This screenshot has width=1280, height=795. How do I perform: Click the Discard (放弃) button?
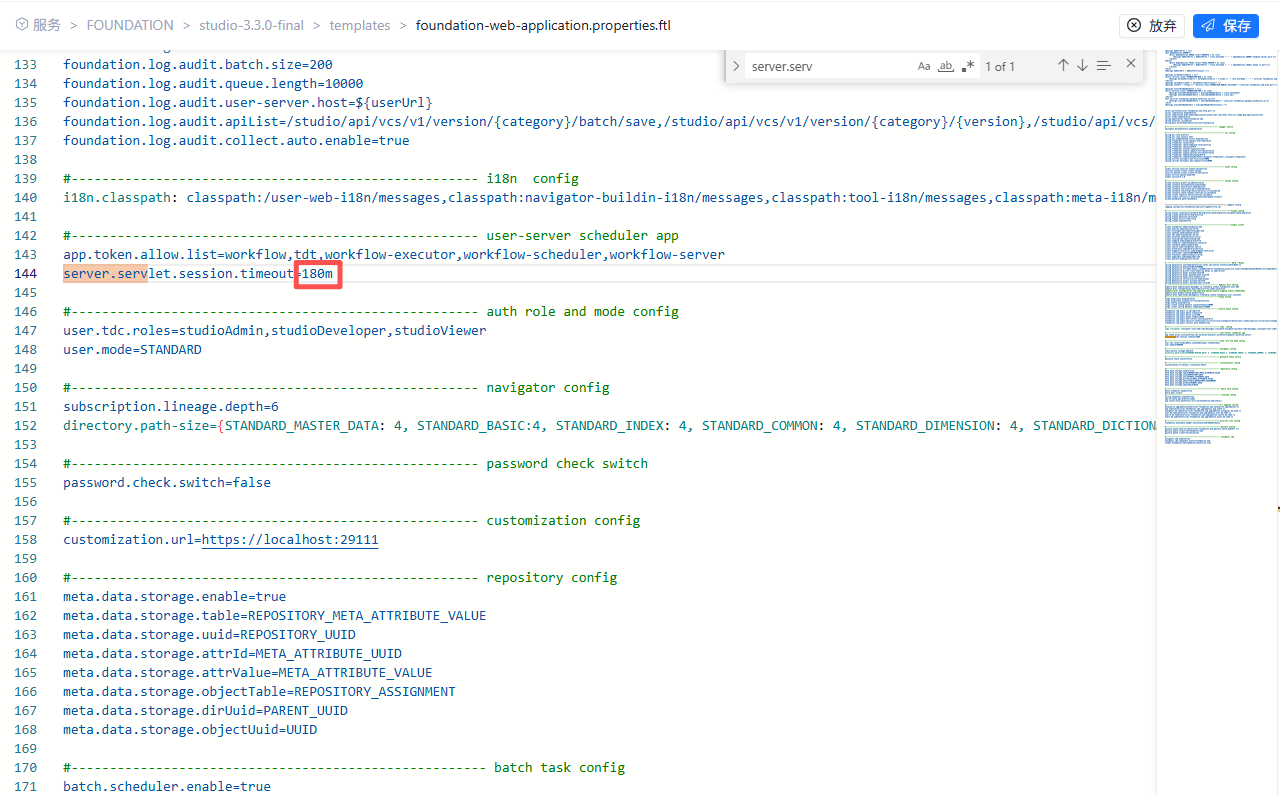point(1151,25)
